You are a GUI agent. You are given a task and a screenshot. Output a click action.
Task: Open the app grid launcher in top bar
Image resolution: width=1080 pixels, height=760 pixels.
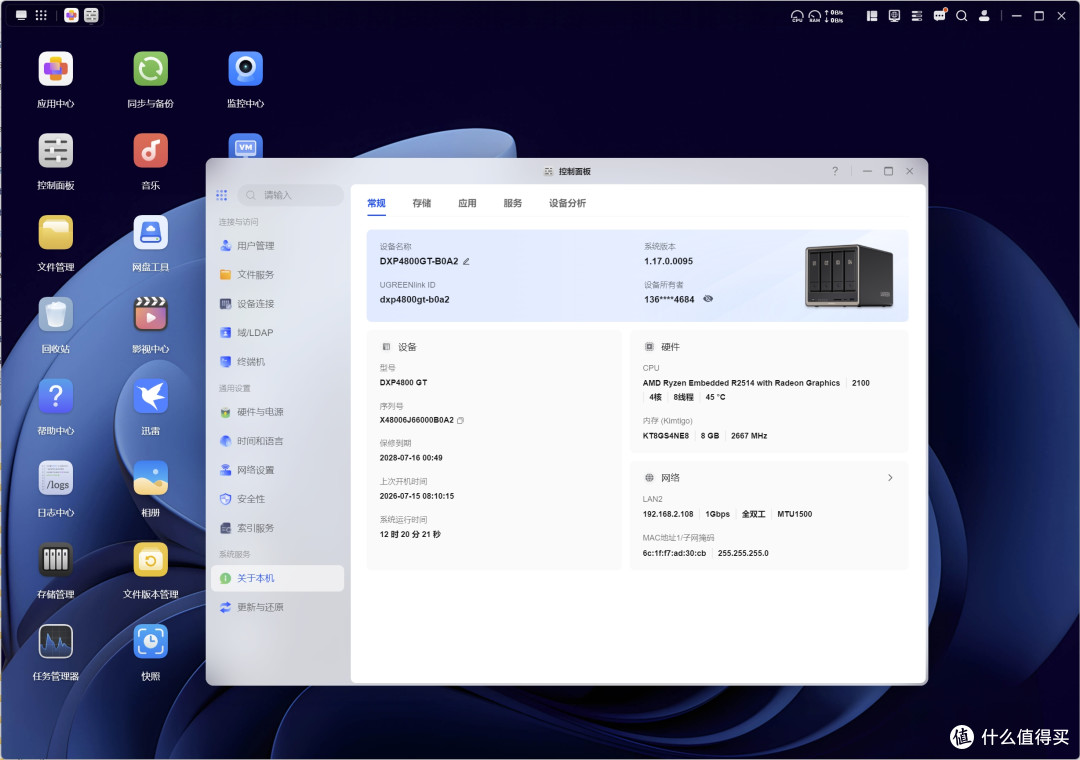pyautogui.click(x=41, y=15)
